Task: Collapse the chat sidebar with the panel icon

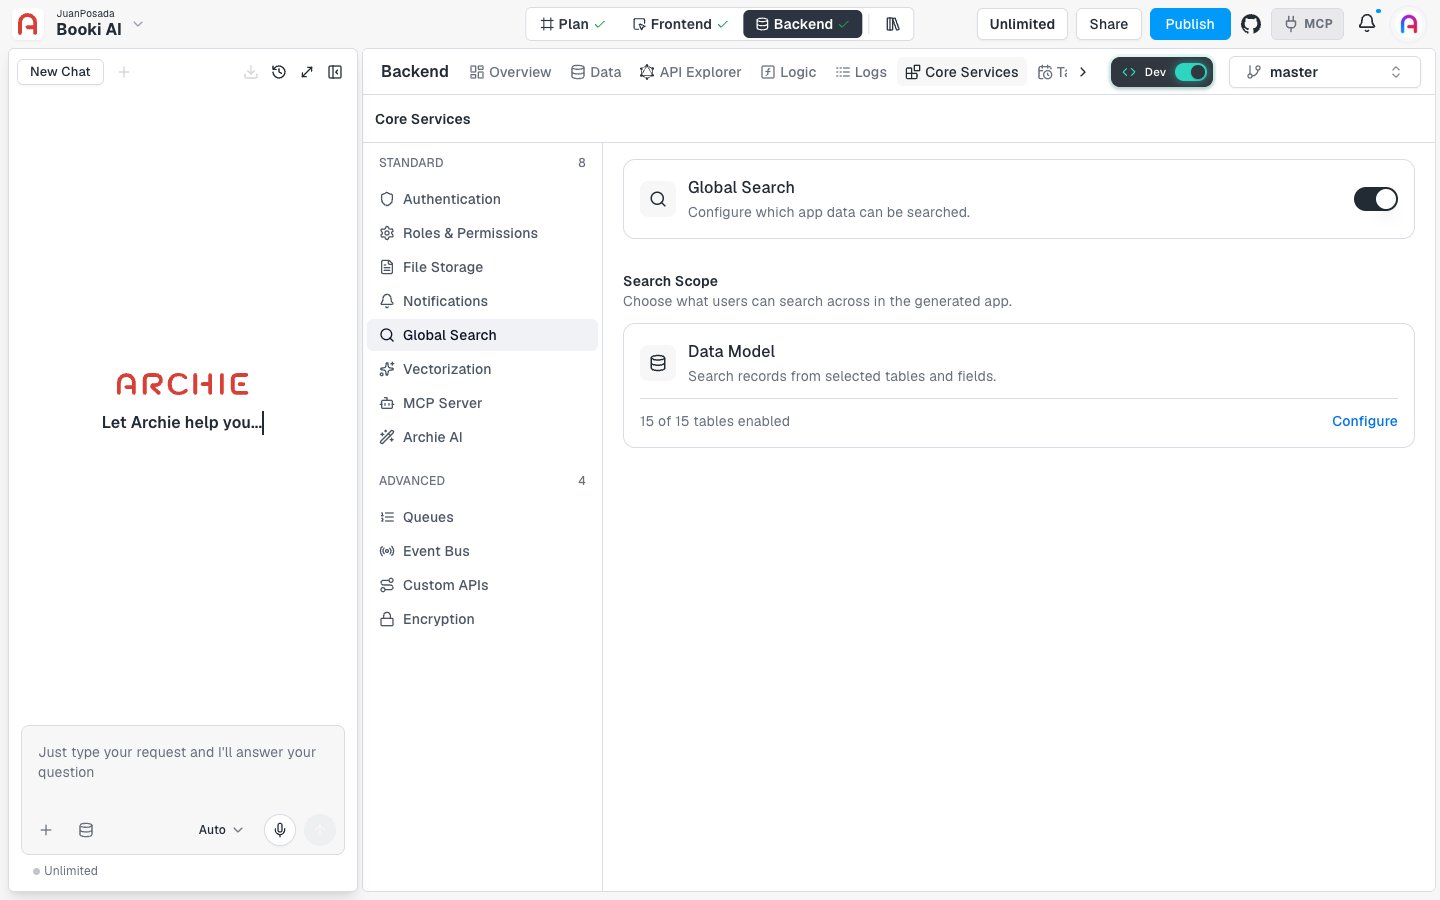Action: [335, 72]
